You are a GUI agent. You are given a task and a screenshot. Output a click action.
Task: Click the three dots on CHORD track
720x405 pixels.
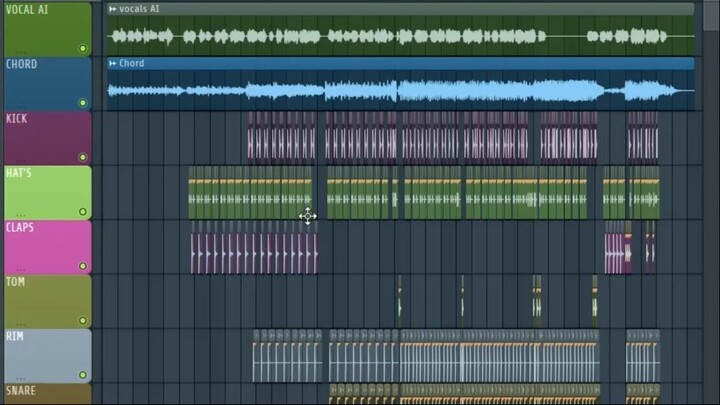[x=19, y=105]
